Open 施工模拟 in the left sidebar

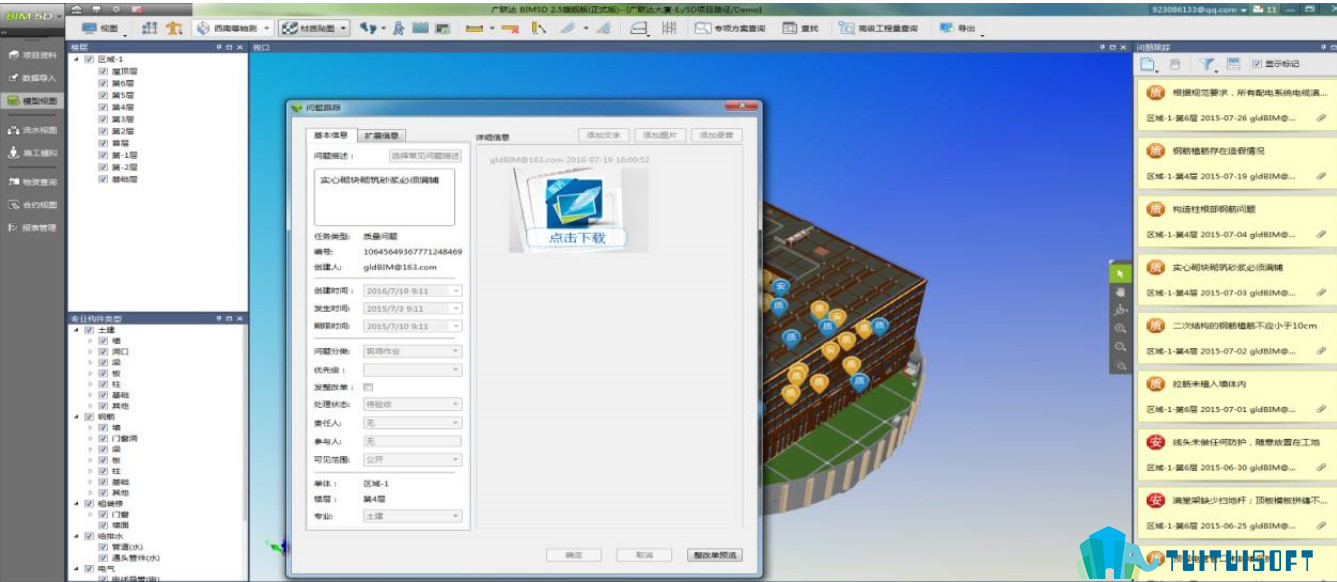33,153
